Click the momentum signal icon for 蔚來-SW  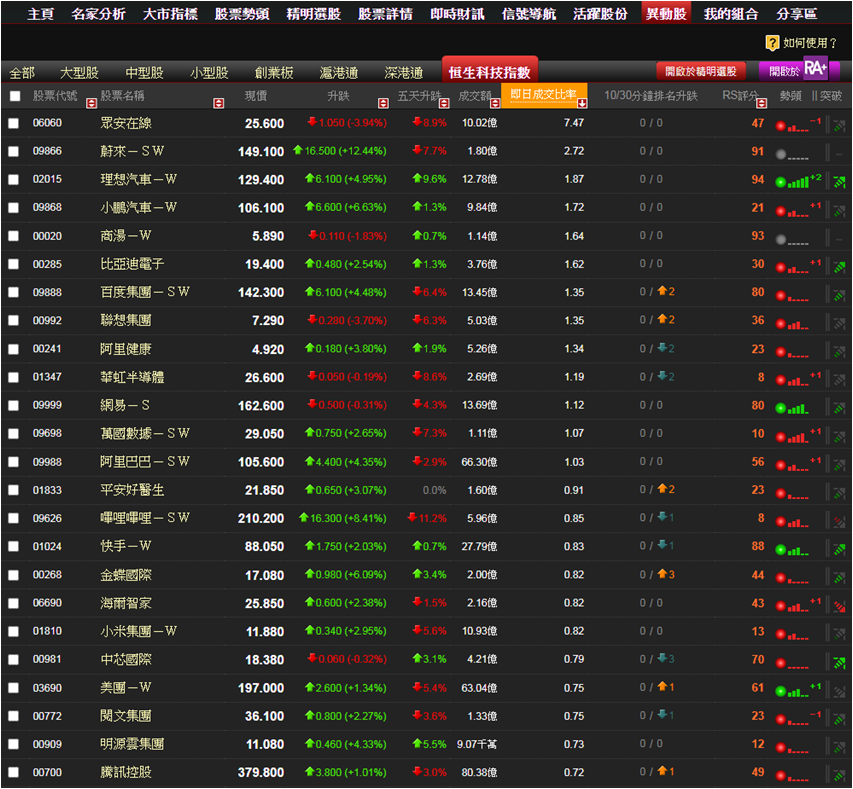[792, 153]
